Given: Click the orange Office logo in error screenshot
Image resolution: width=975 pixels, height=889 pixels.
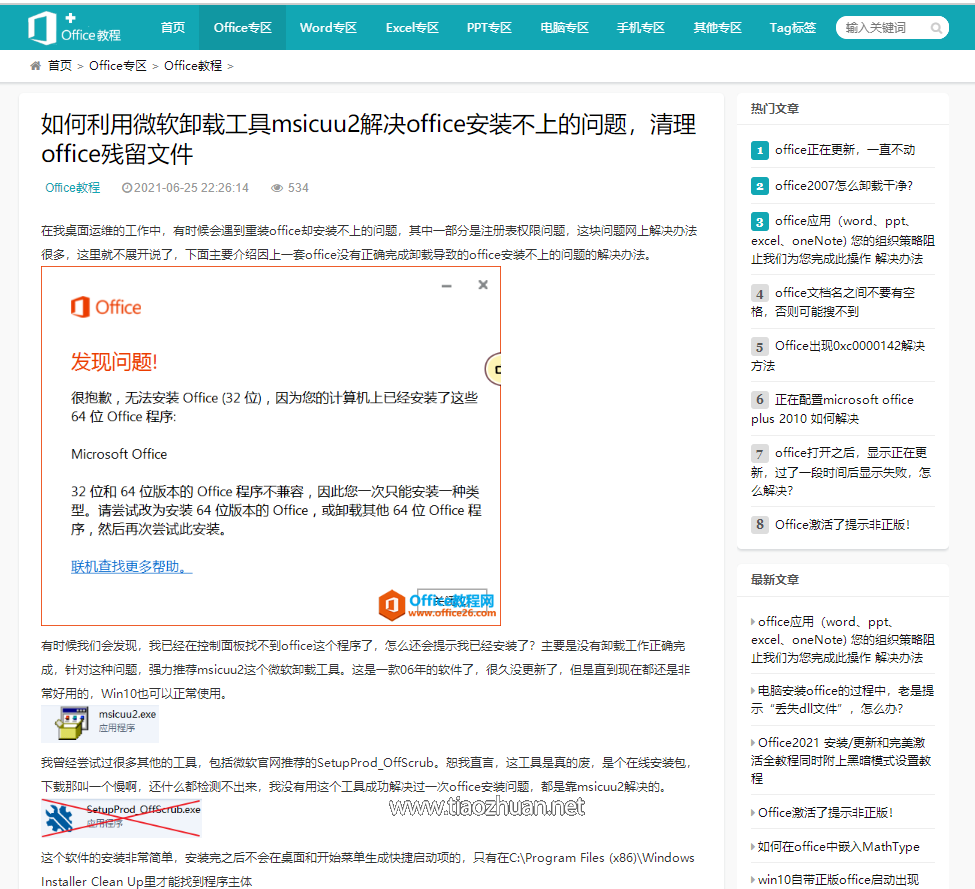Looking at the screenshot, I should (106, 307).
